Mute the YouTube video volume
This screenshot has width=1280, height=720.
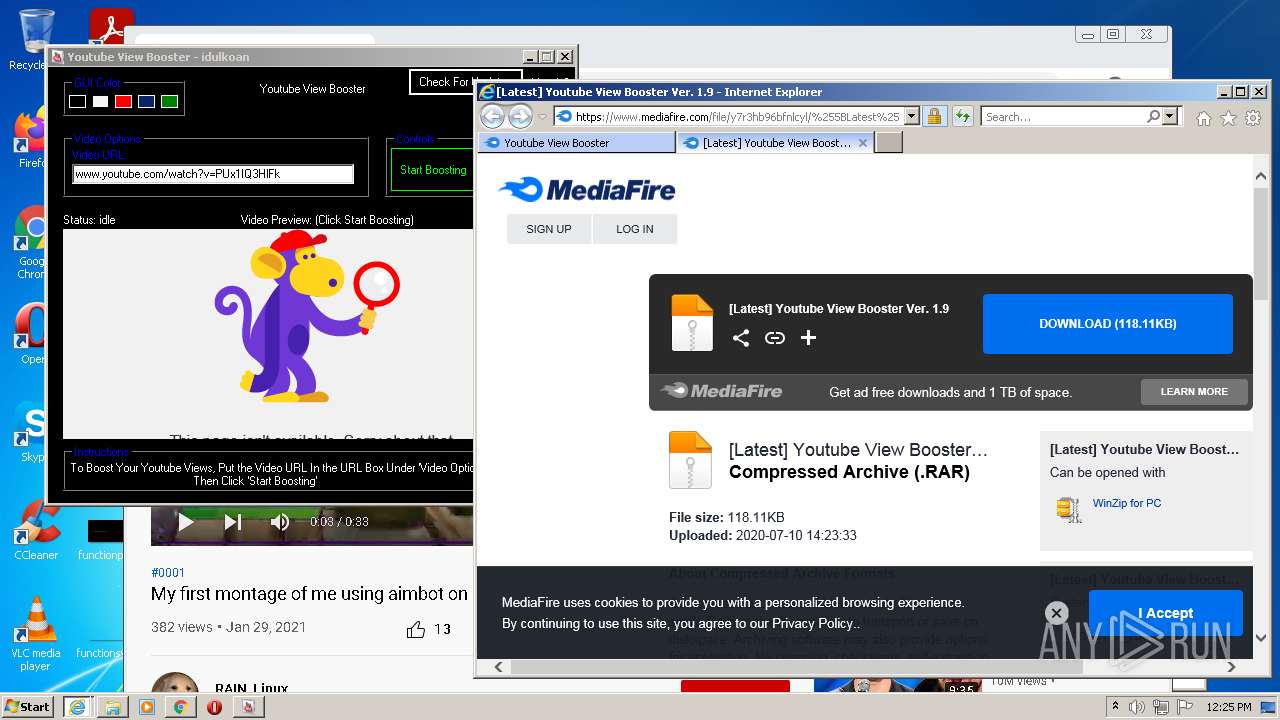click(280, 521)
